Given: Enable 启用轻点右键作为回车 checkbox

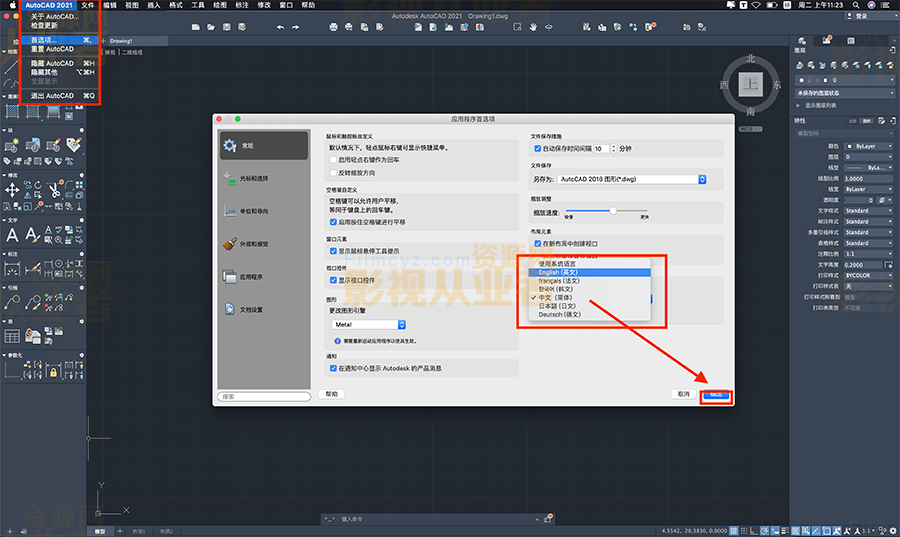Looking at the screenshot, I should pos(333,159).
